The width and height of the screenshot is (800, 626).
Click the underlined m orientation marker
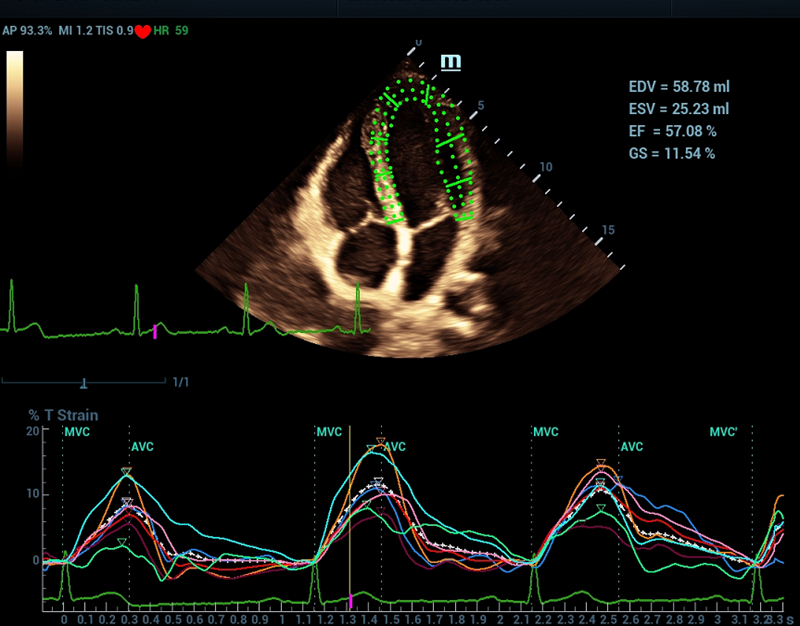tap(451, 62)
